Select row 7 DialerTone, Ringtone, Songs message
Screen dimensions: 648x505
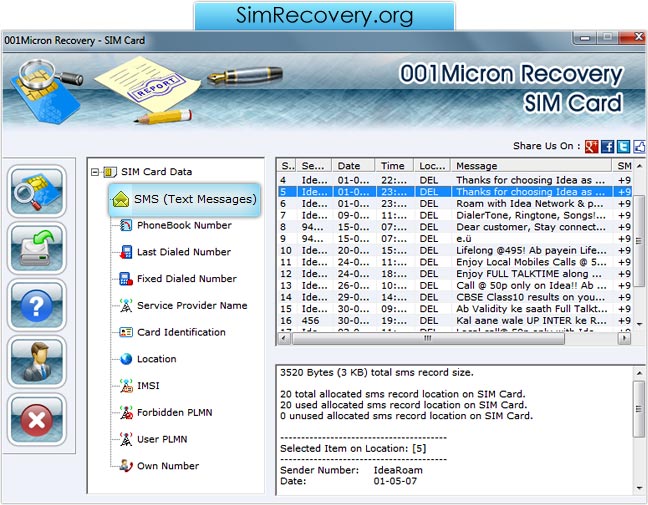[x=455, y=215]
